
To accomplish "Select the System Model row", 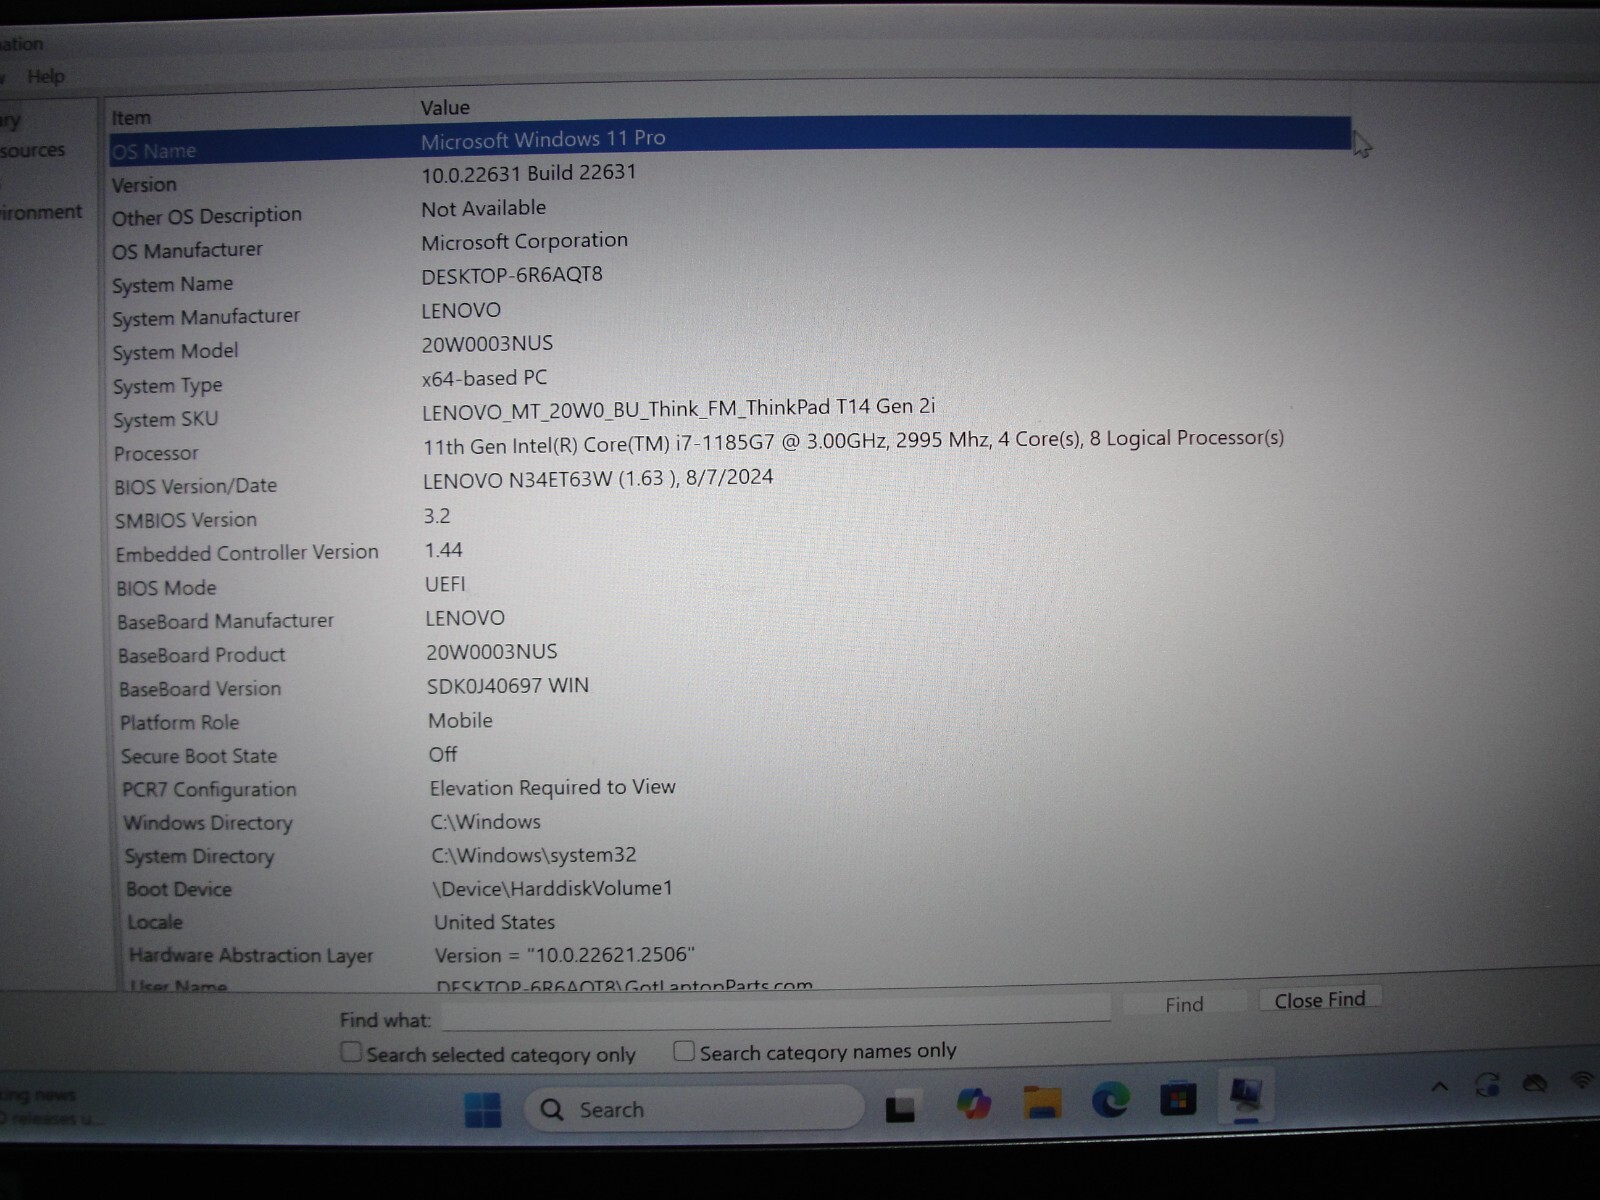I will (730, 347).
